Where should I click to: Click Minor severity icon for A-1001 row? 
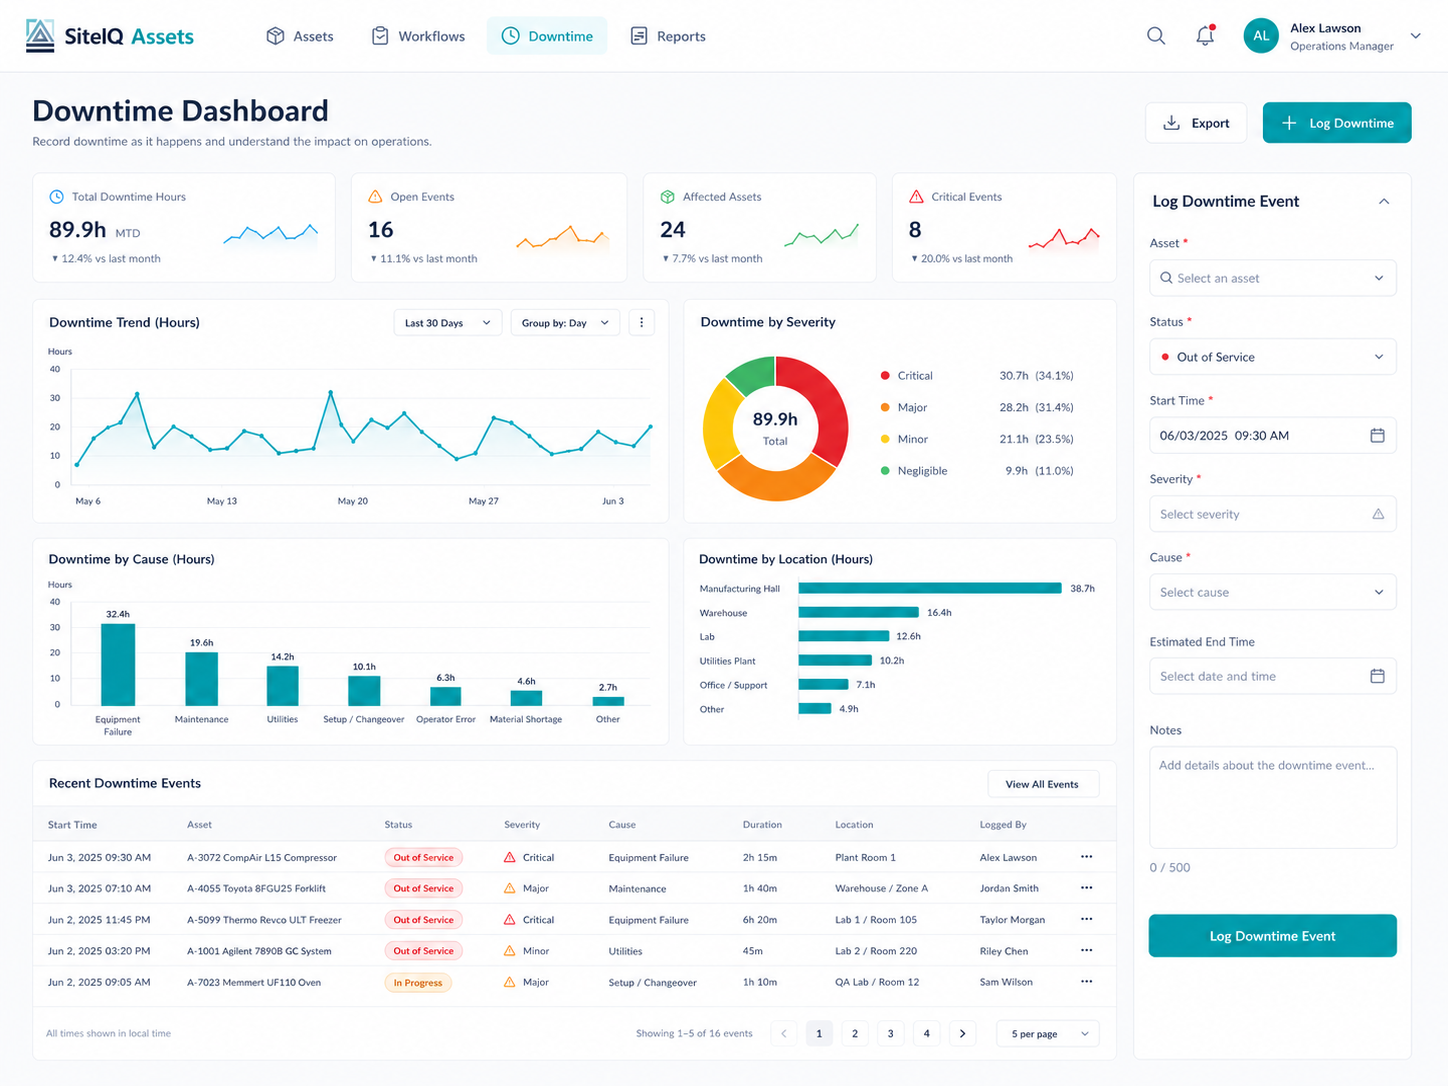510,951
